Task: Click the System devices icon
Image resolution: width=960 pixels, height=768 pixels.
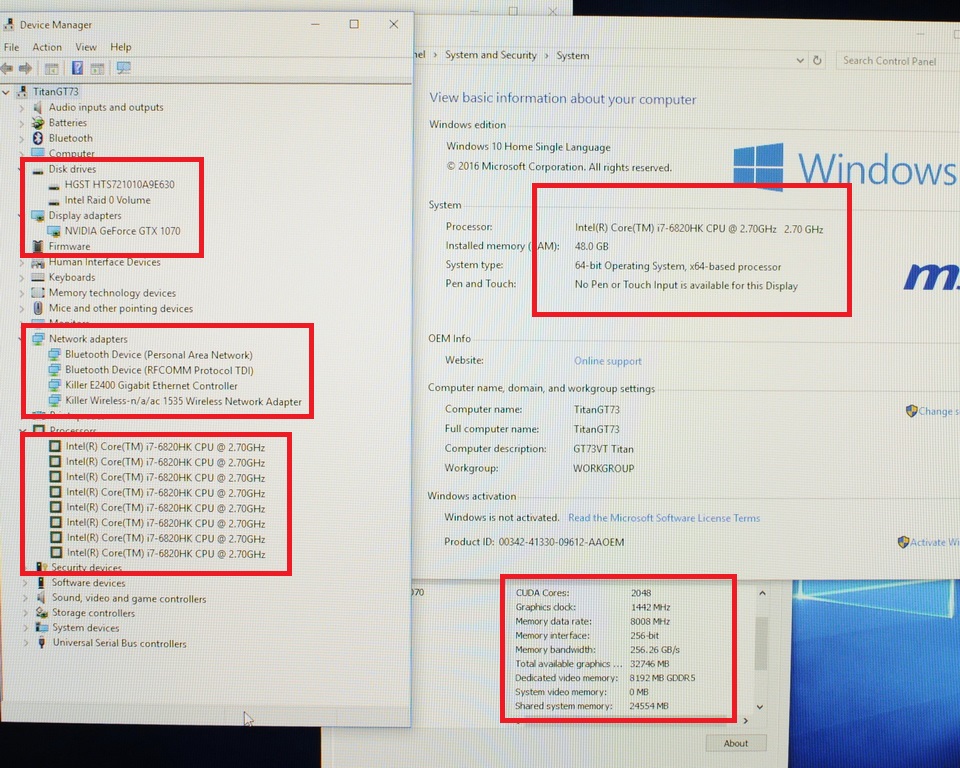Action: tap(42, 627)
